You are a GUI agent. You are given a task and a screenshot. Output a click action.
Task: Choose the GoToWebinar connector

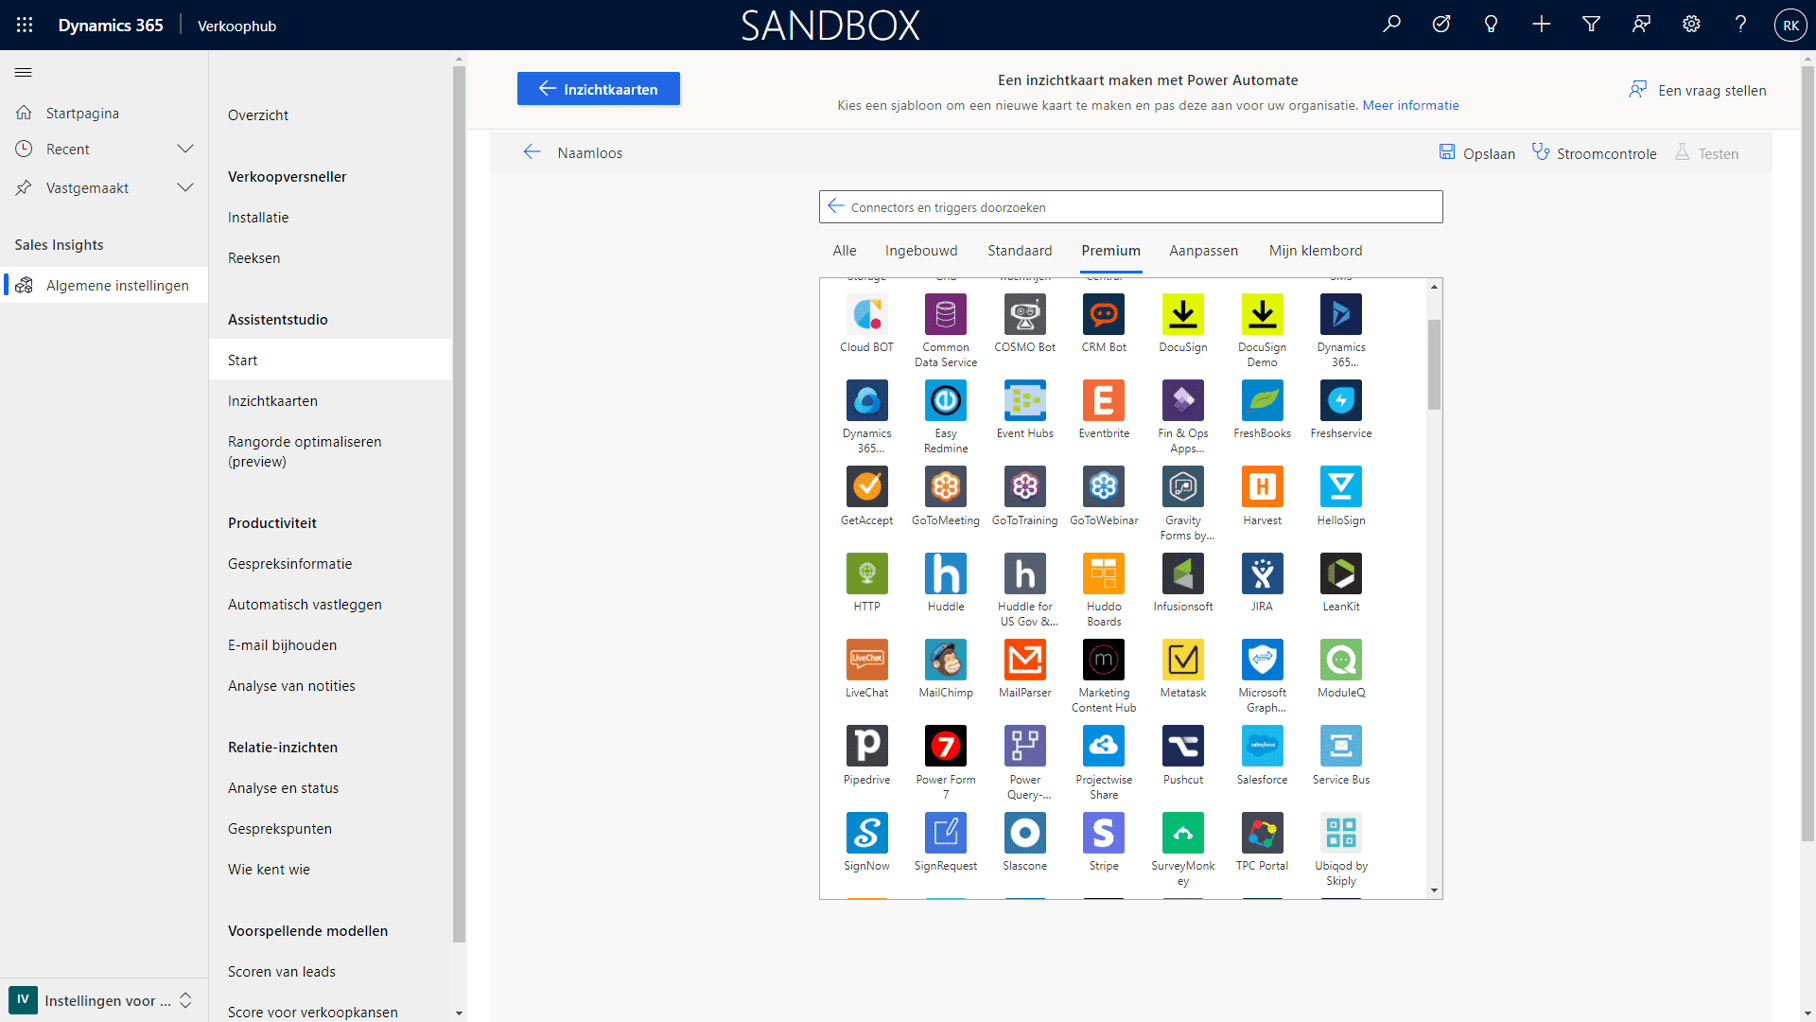point(1103,487)
